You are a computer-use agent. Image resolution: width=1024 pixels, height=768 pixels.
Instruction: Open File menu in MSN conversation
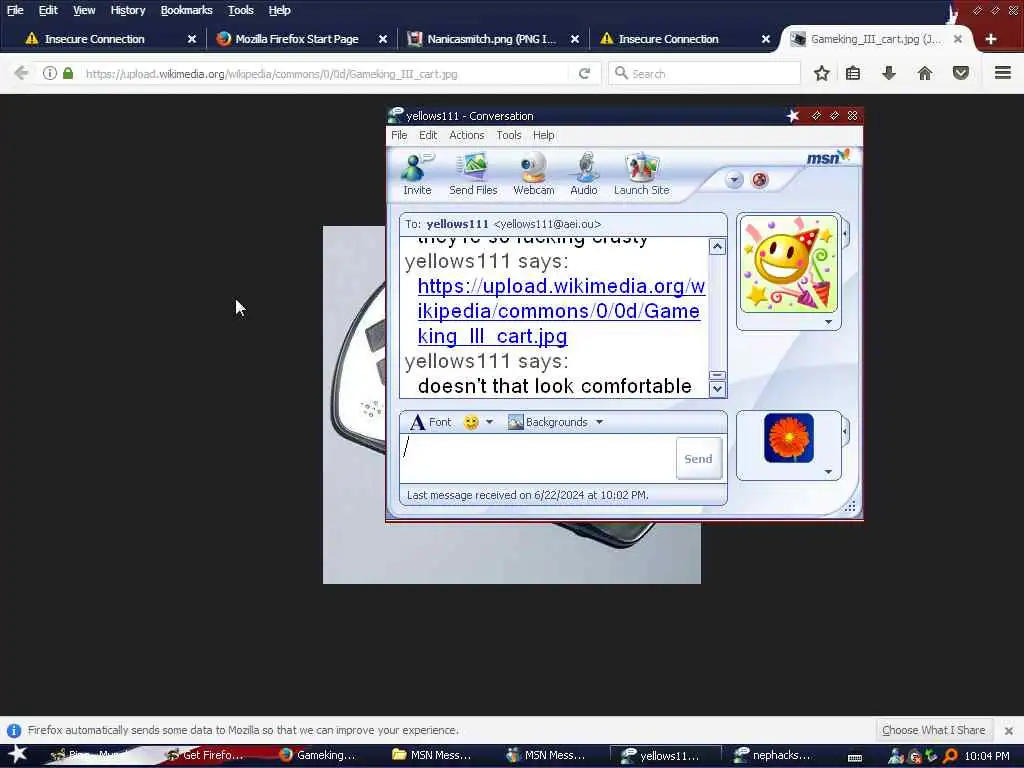coord(399,135)
